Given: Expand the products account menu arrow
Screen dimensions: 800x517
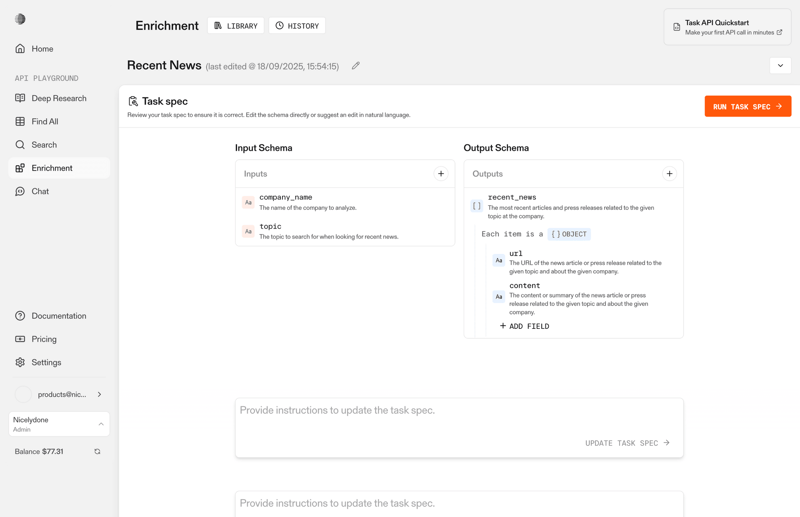Looking at the screenshot, I should point(99,395).
